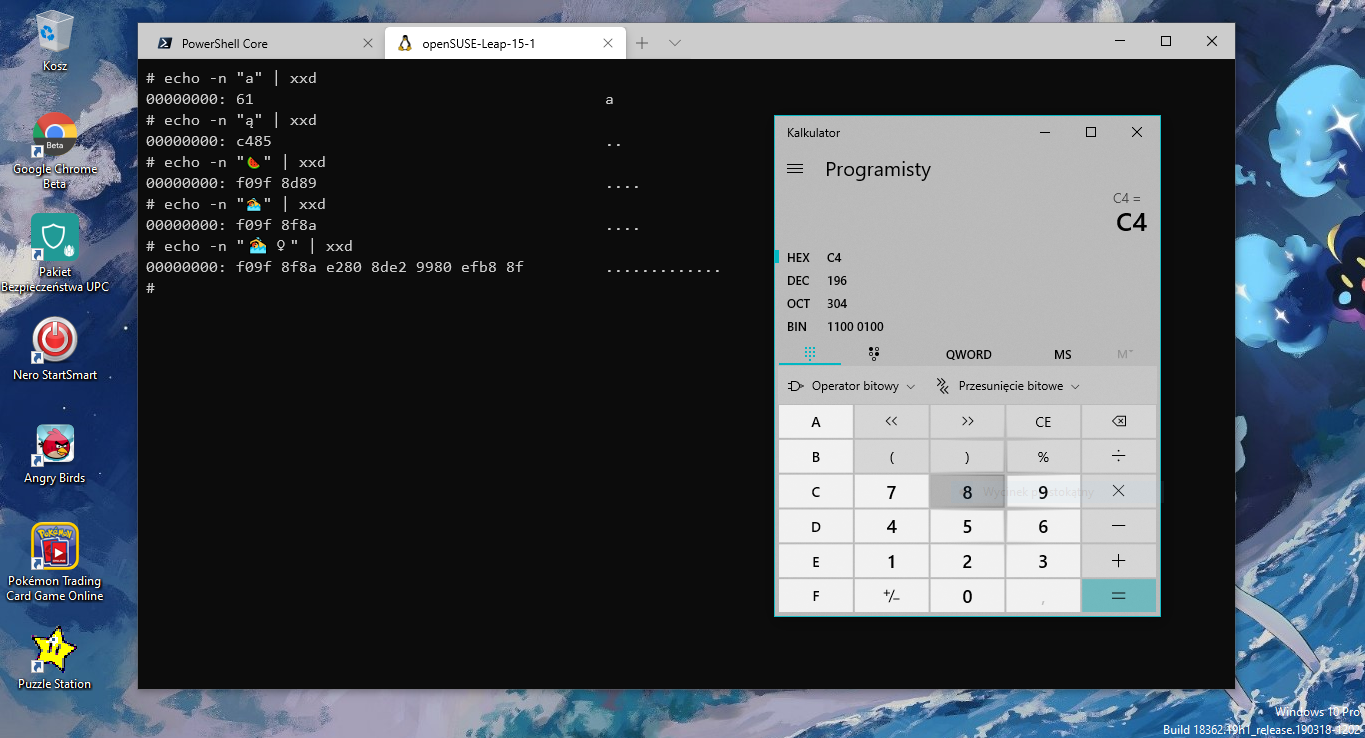Select the Nero StartSmart desktop icon
The image size is (1365, 738).
point(55,349)
